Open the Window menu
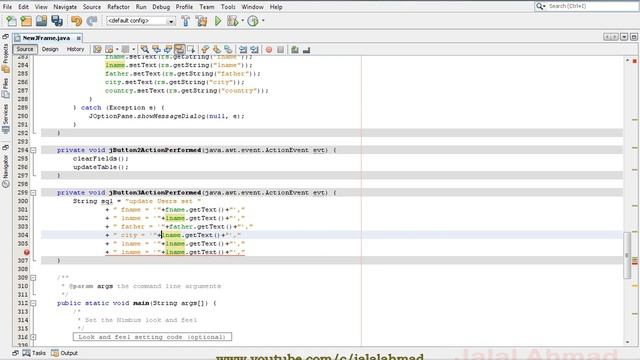Viewport: 640px width, 360px height. 252,7
